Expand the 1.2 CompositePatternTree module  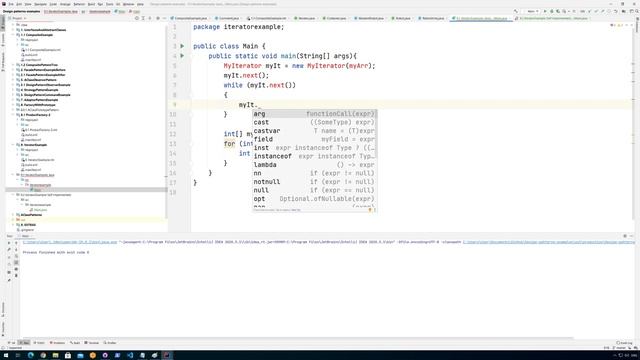coord(13,65)
